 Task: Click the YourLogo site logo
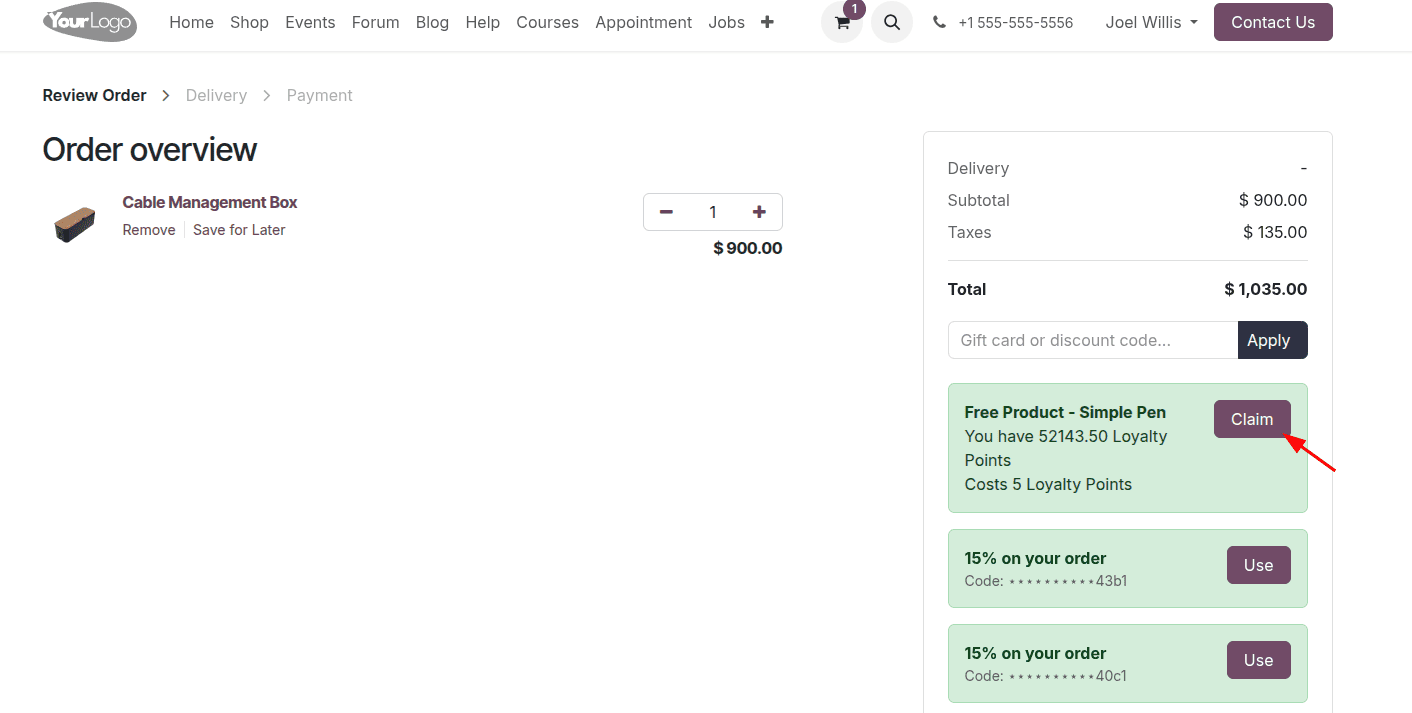tap(90, 22)
